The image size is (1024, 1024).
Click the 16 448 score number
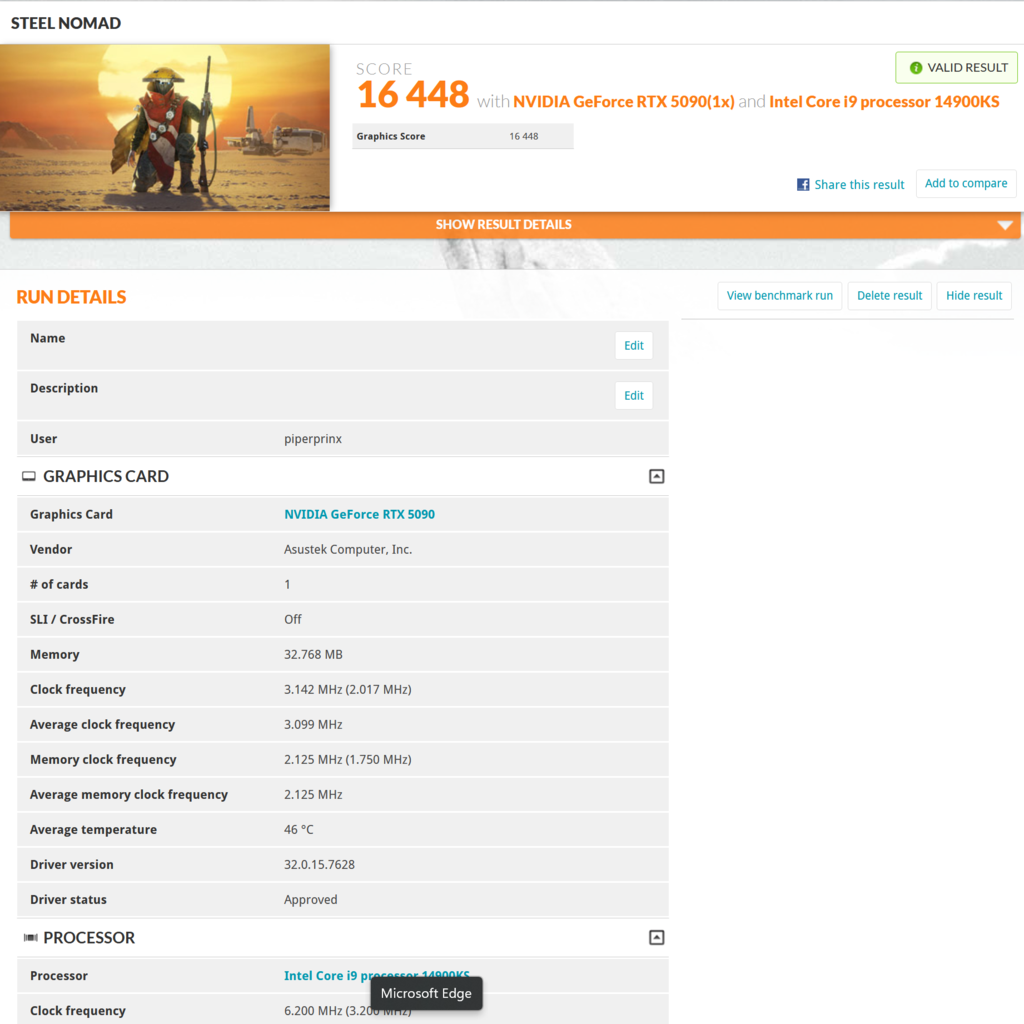(x=413, y=95)
